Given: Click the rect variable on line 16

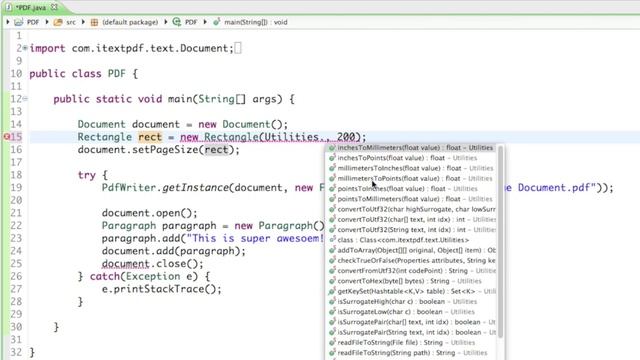Looking at the screenshot, I should pos(216,150).
